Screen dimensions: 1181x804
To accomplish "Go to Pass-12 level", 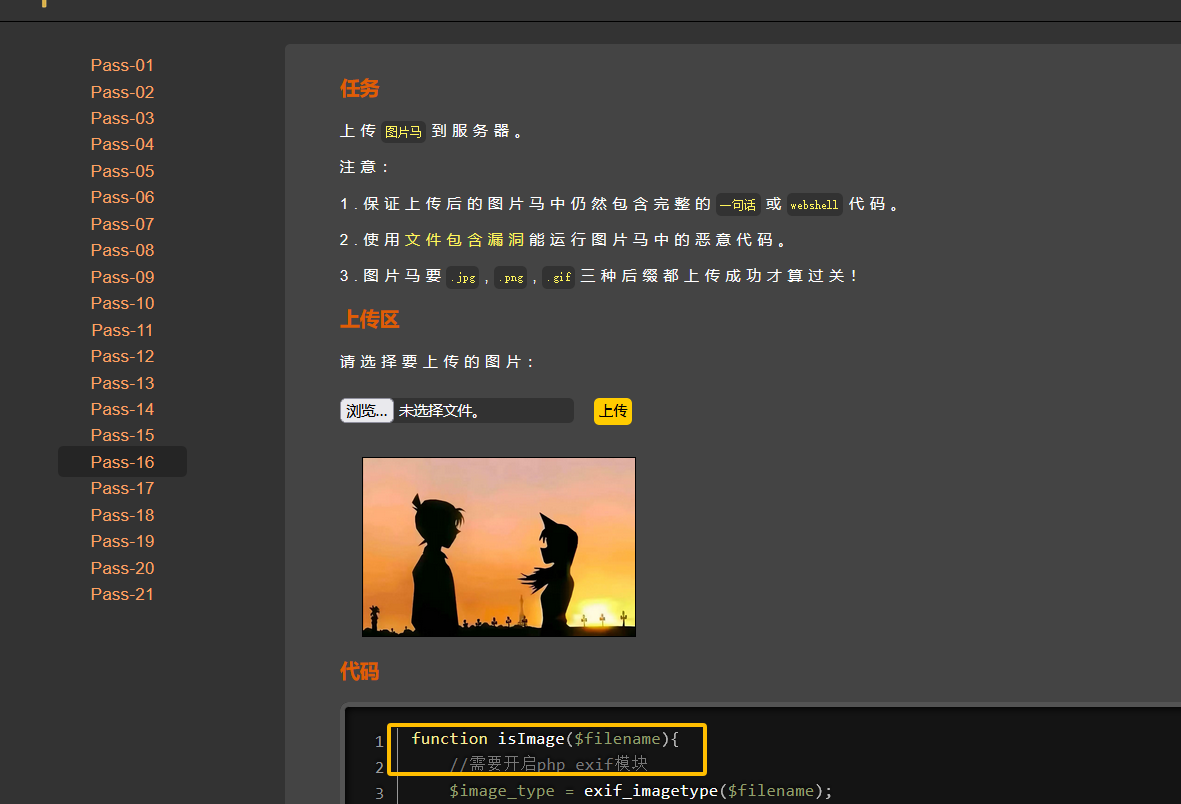I will (x=122, y=356).
